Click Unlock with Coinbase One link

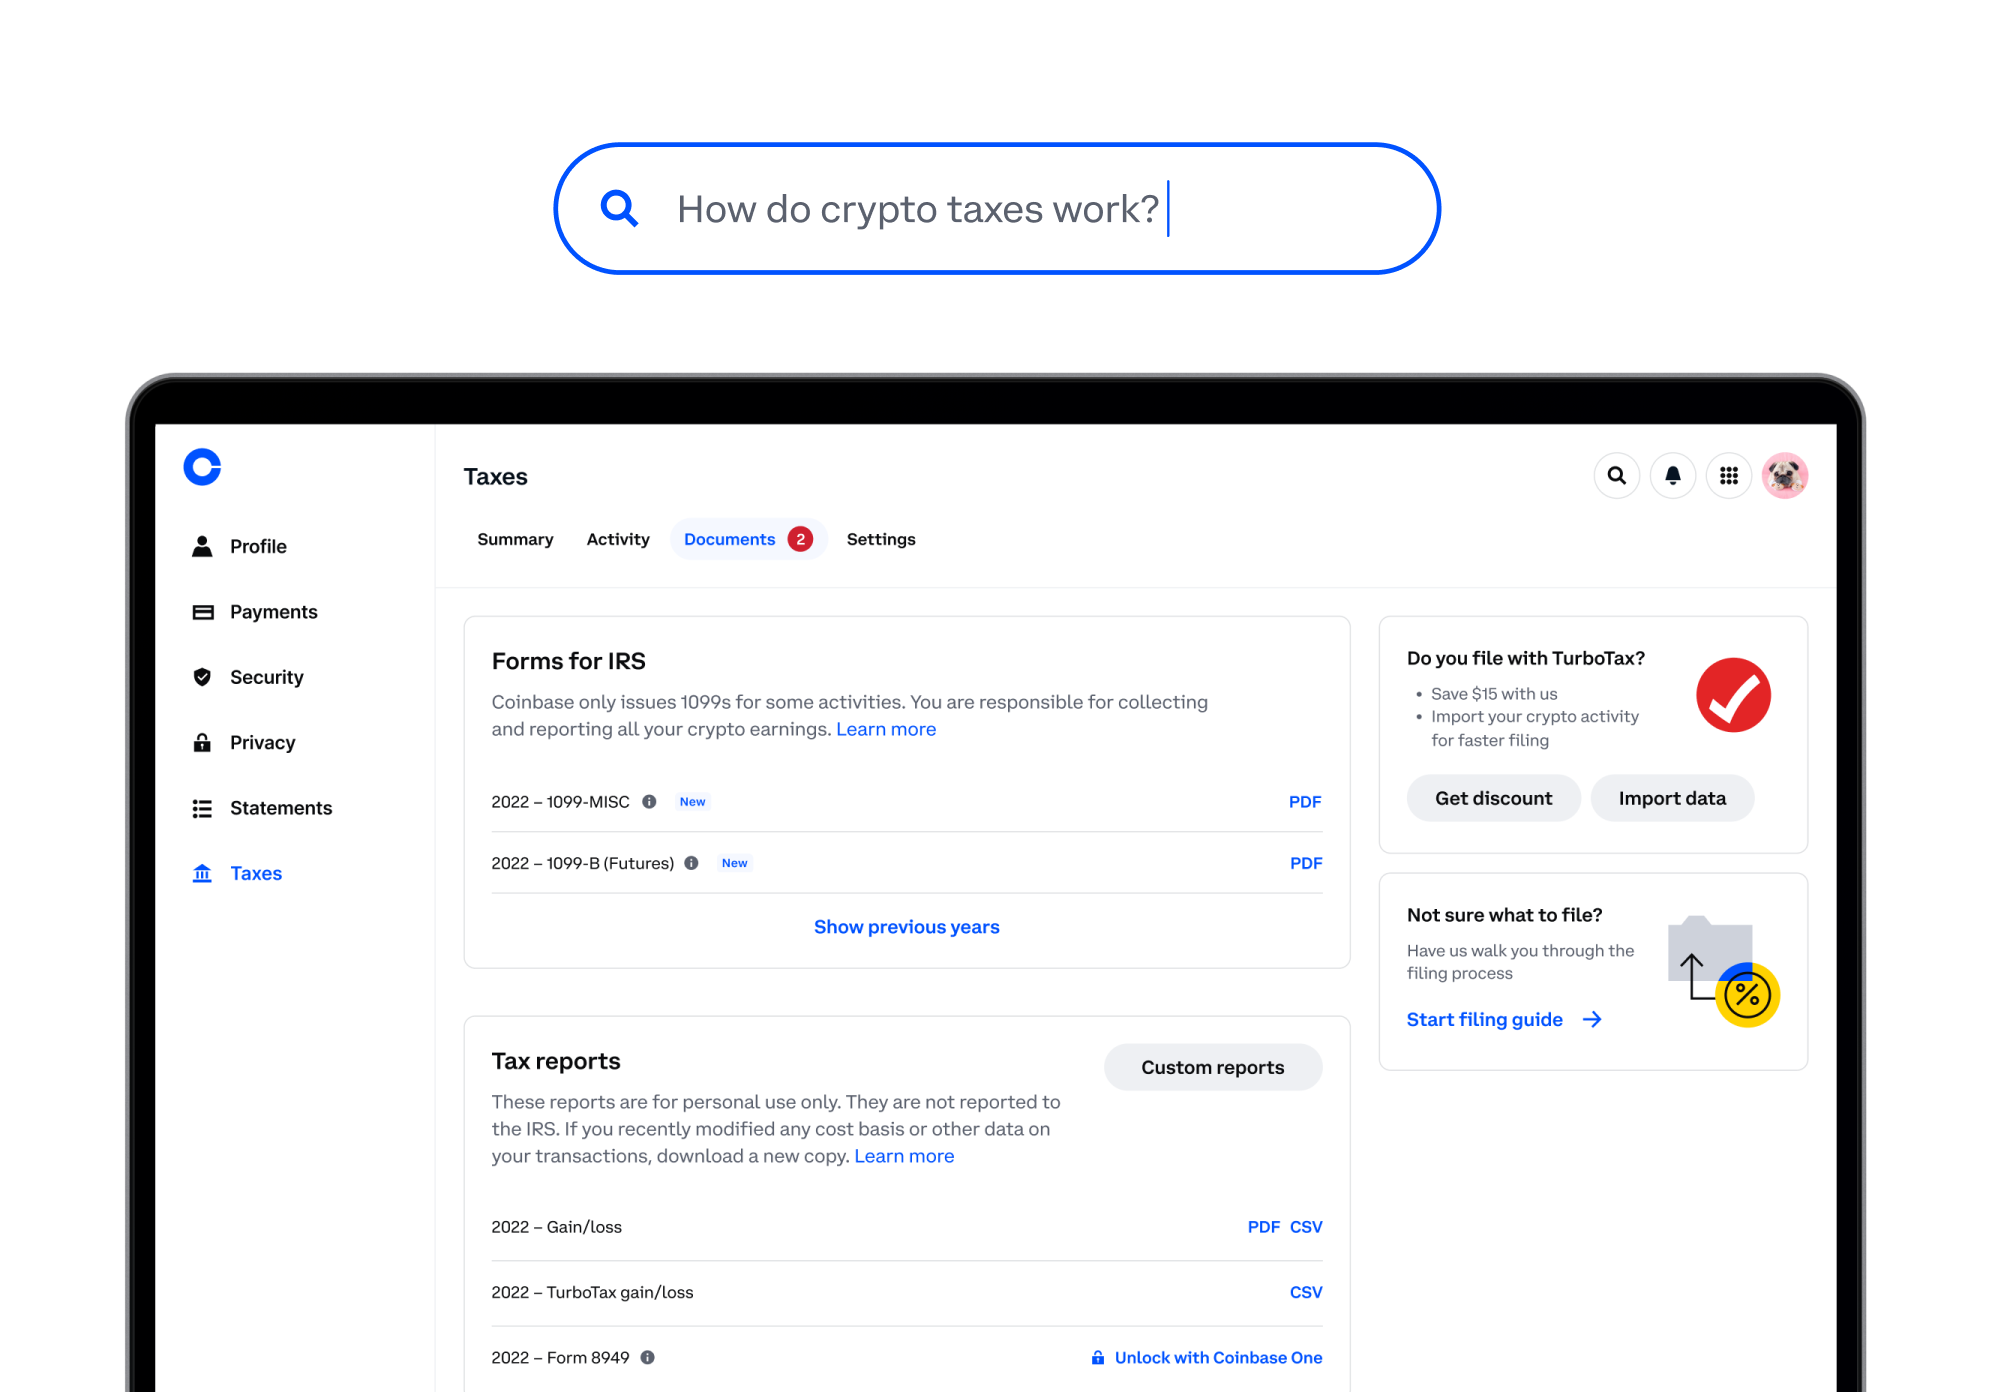(1218, 1357)
